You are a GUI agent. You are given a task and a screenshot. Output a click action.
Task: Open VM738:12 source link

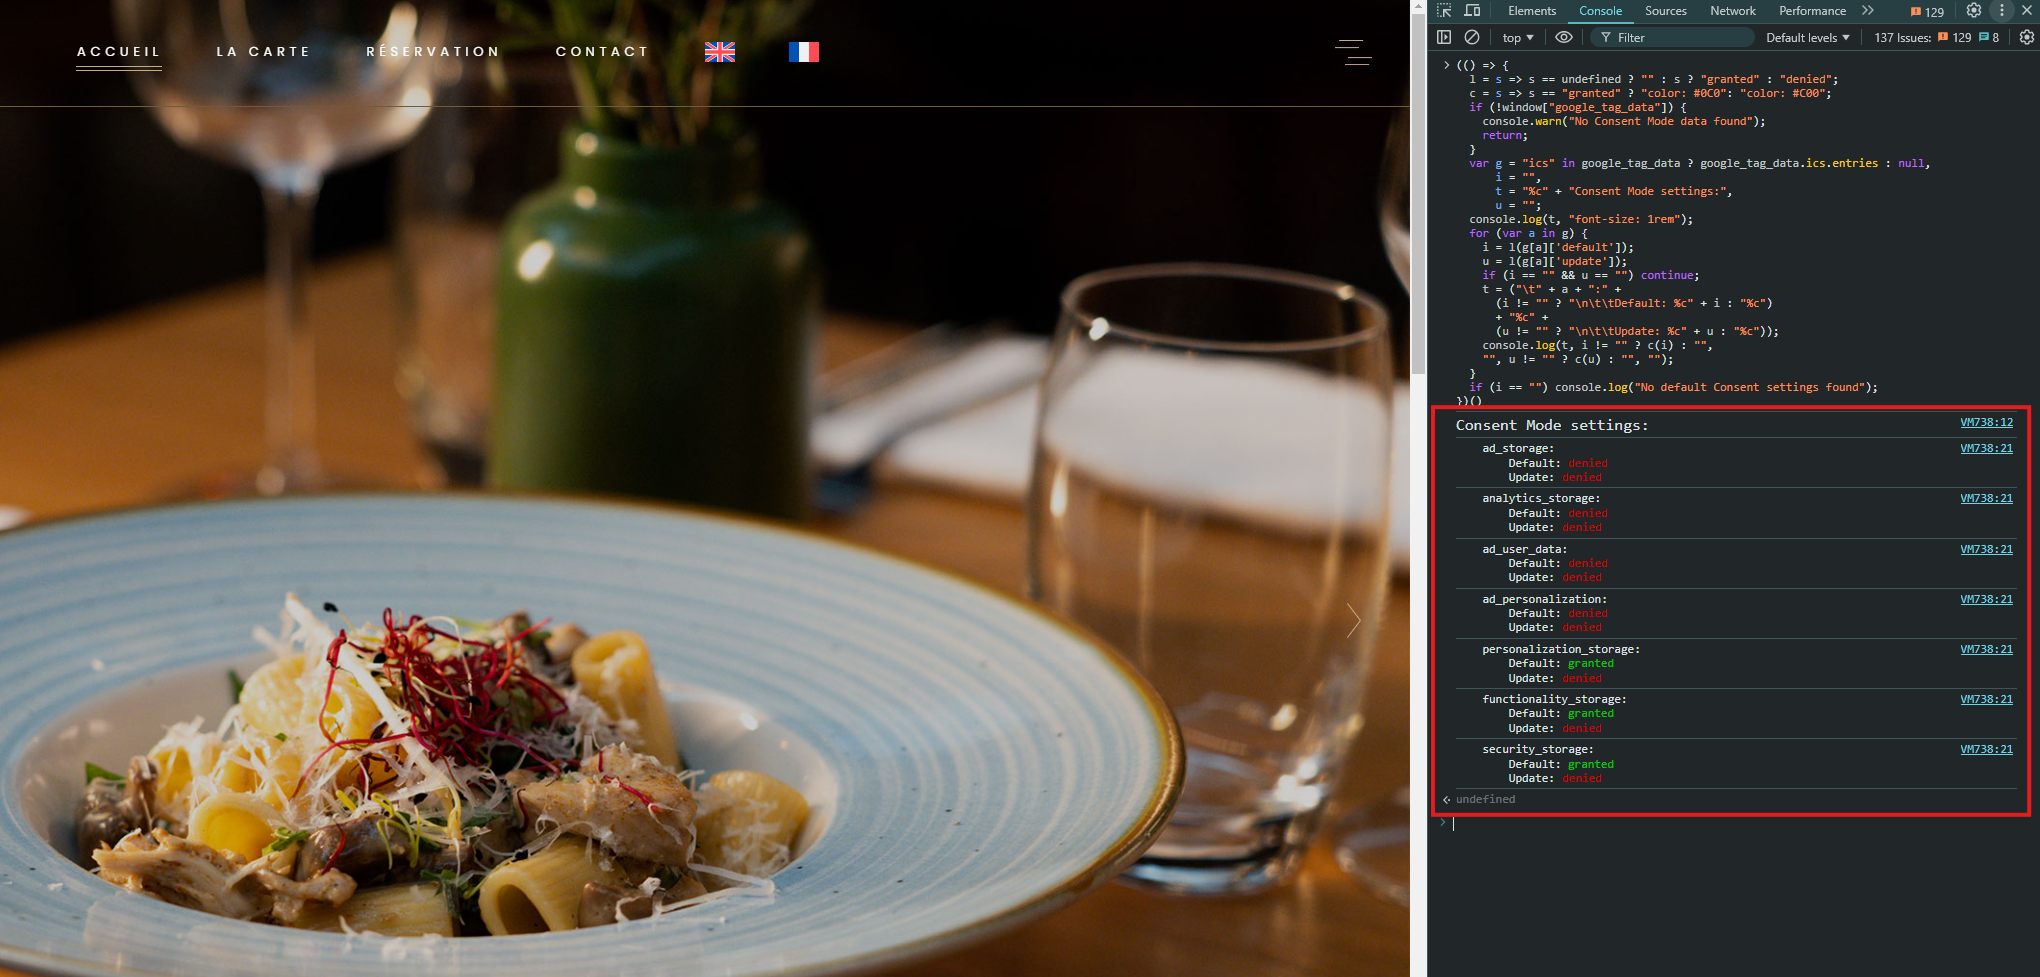tap(1986, 423)
